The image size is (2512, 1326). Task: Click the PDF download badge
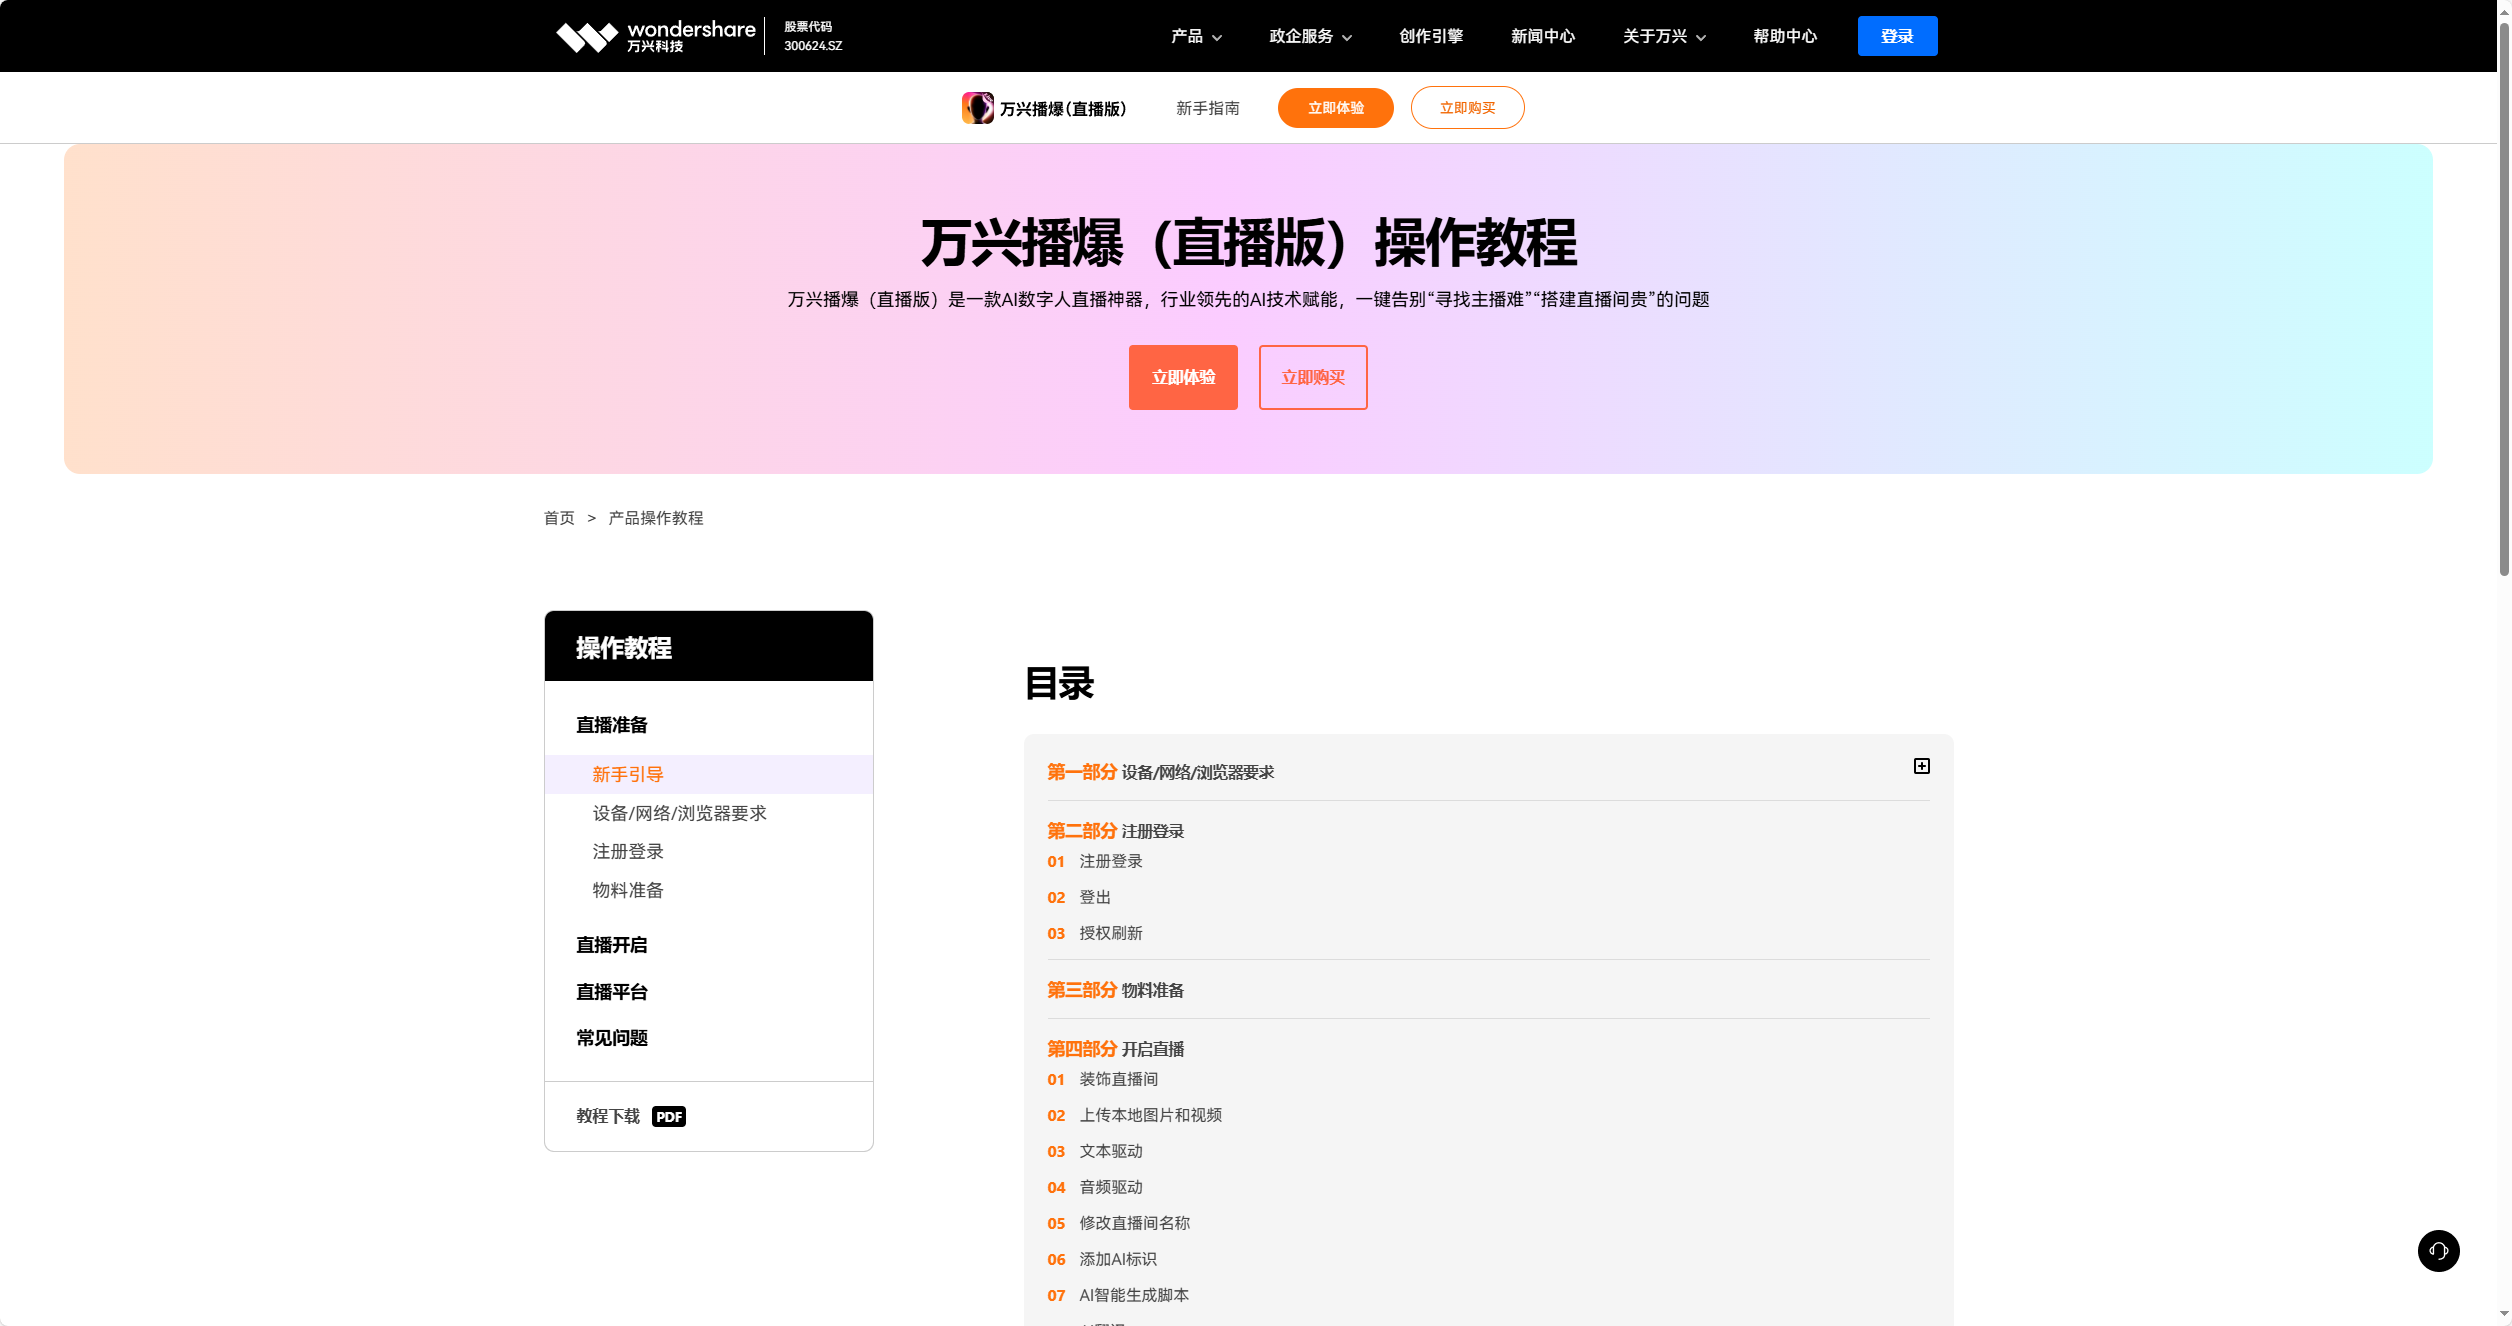point(668,1117)
